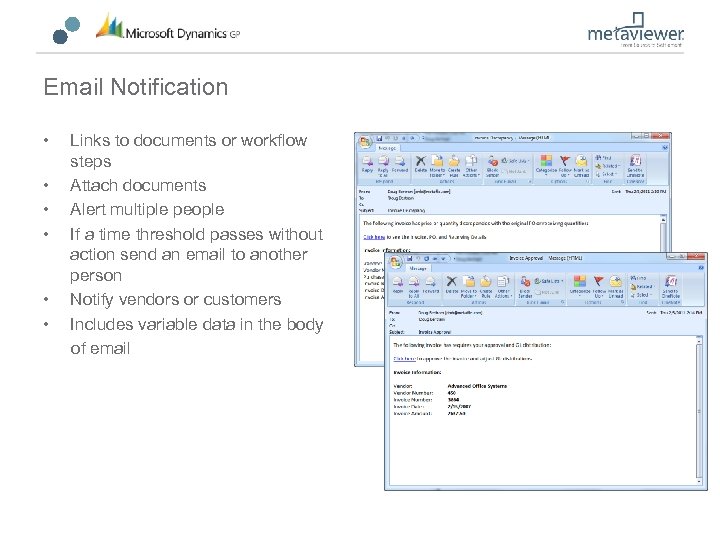Click Help icon in Invoice Approval window
720x540 pixels.
701,268
